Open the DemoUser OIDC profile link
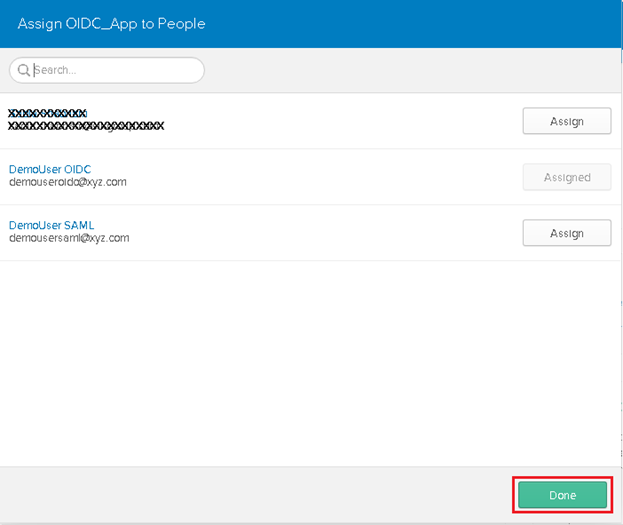The image size is (623, 525). pos(50,170)
